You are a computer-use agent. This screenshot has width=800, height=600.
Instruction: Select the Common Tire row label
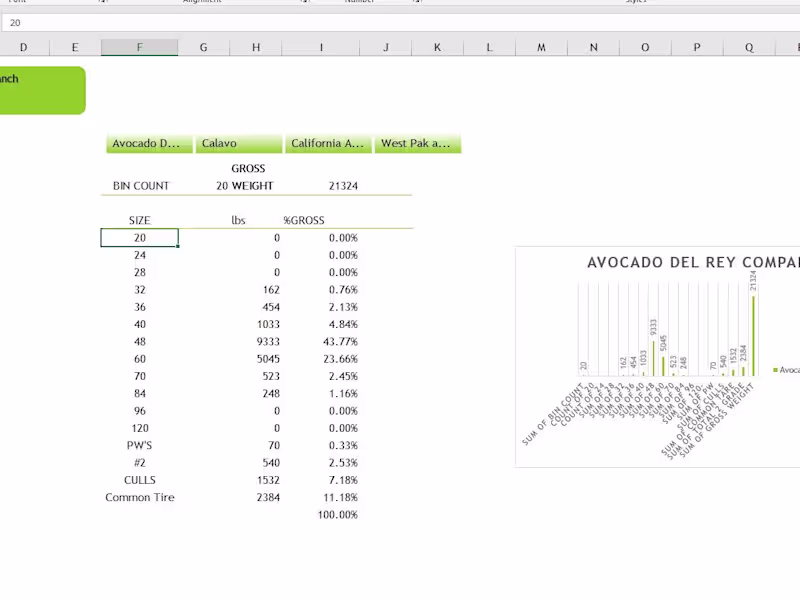pos(139,497)
